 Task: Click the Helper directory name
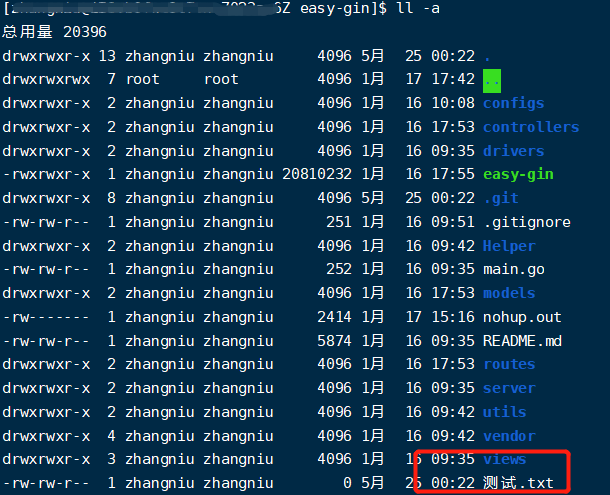click(x=509, y=246)
